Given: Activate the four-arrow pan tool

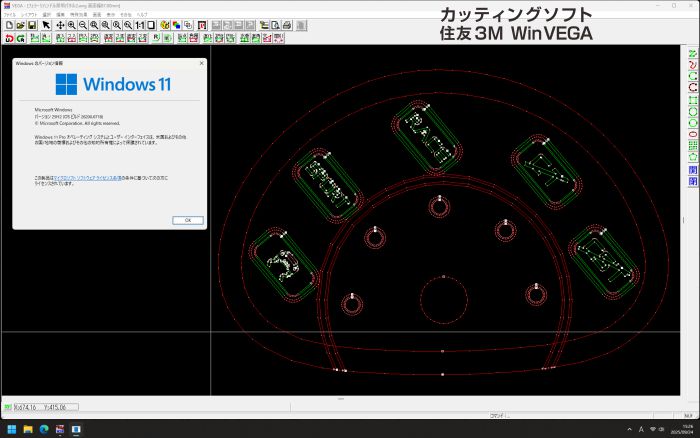Looking at the screenshot, I should click(60, 25).
